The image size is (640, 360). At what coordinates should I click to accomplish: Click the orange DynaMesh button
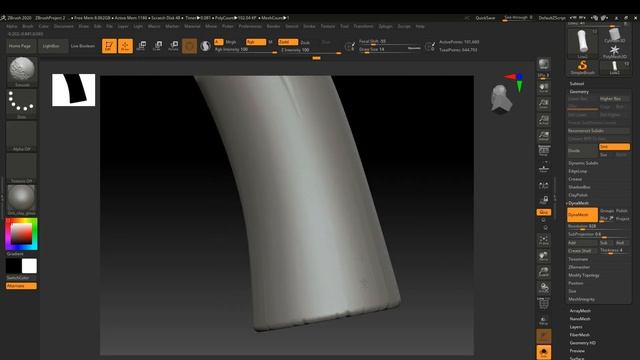(582, 215)
